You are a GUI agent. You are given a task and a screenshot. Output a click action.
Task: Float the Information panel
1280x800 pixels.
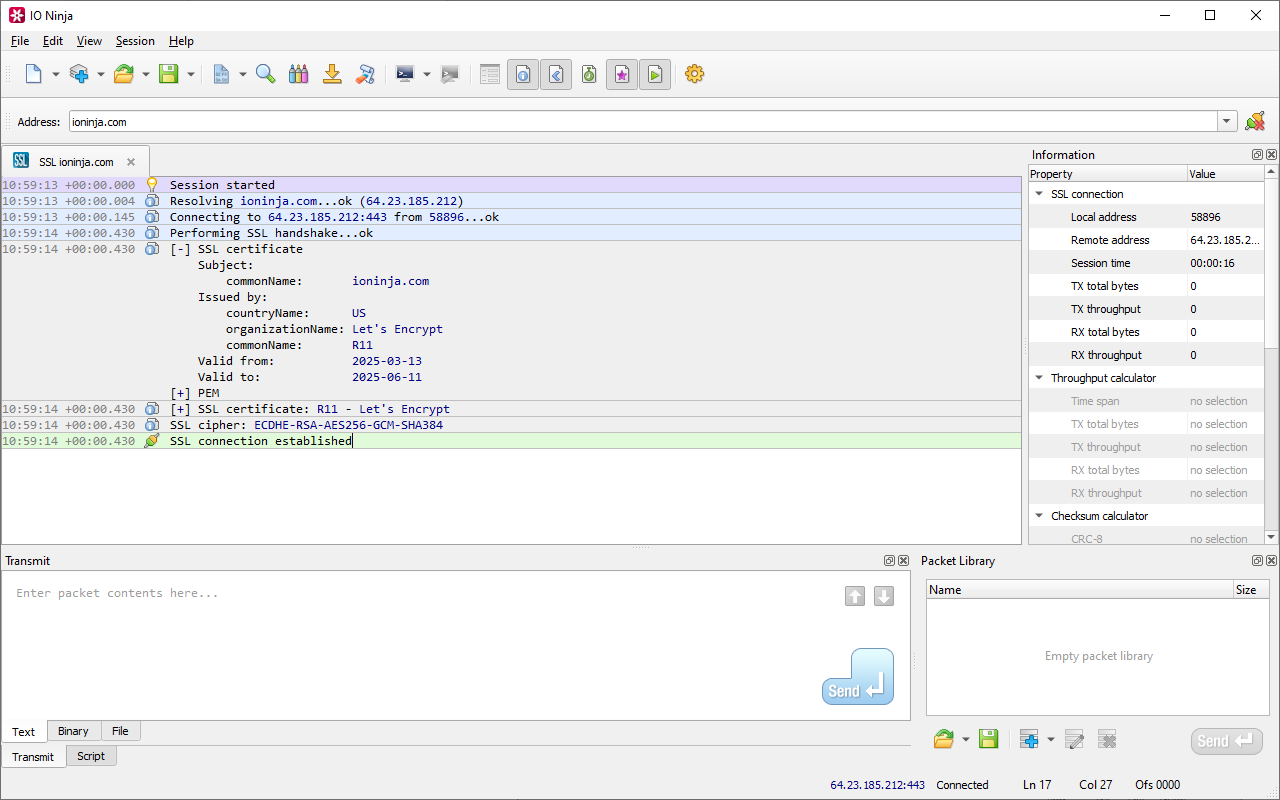coord(1257,155)
